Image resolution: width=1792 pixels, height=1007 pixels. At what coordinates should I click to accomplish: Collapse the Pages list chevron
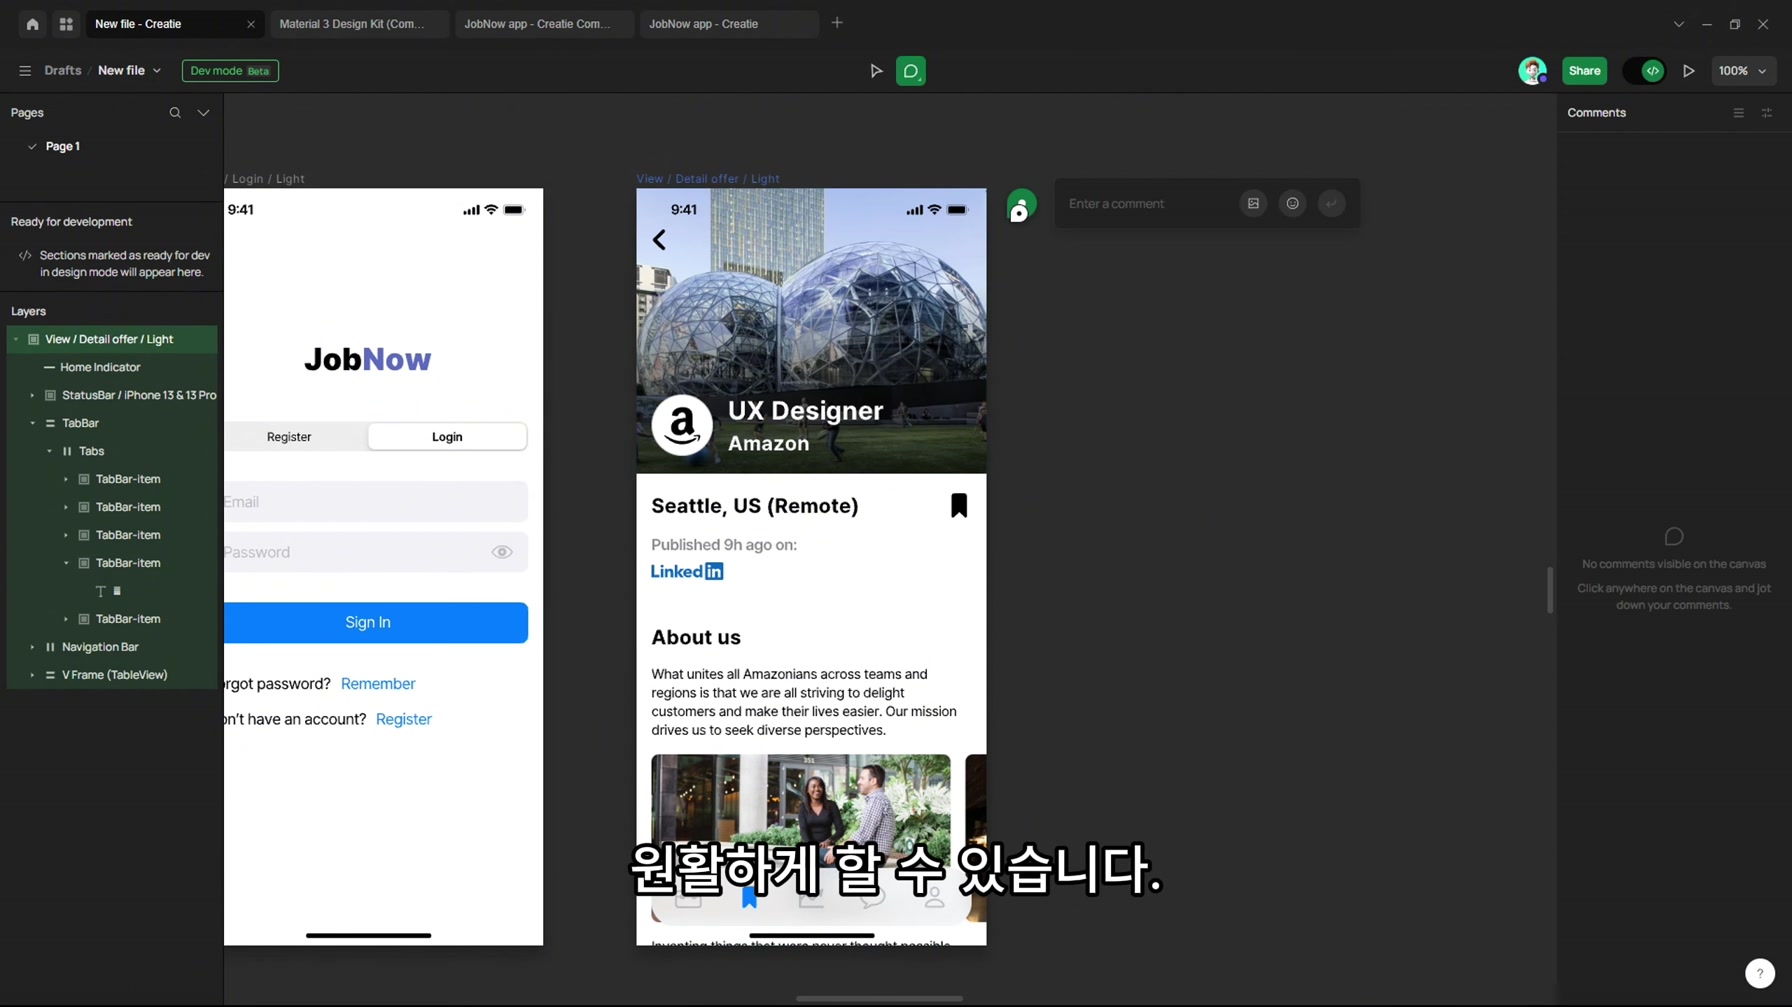203,113
